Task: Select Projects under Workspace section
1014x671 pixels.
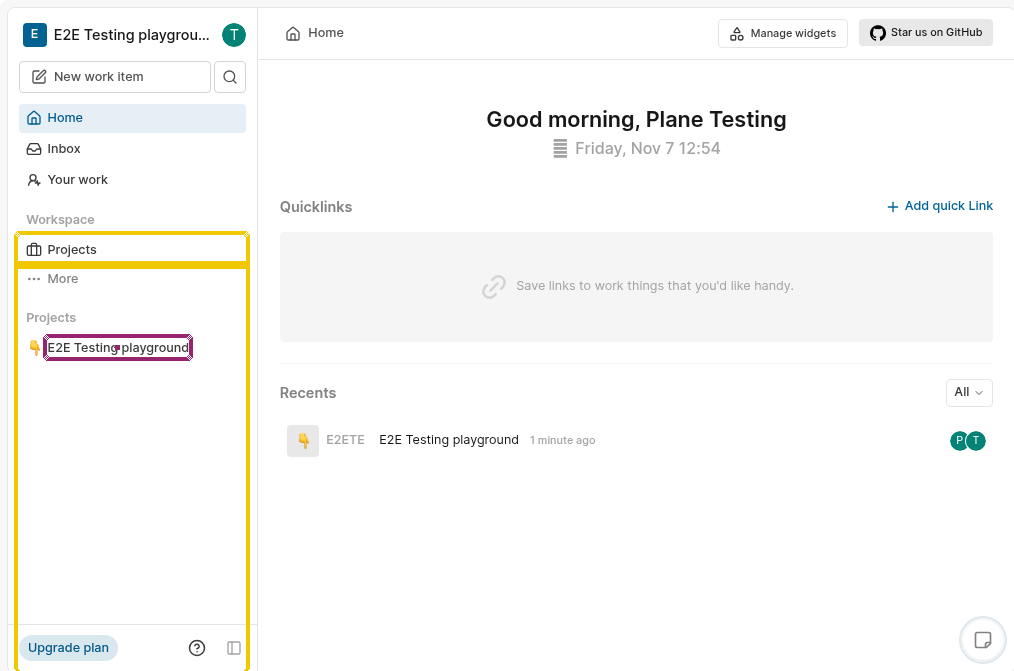Action: pos(72,250)
